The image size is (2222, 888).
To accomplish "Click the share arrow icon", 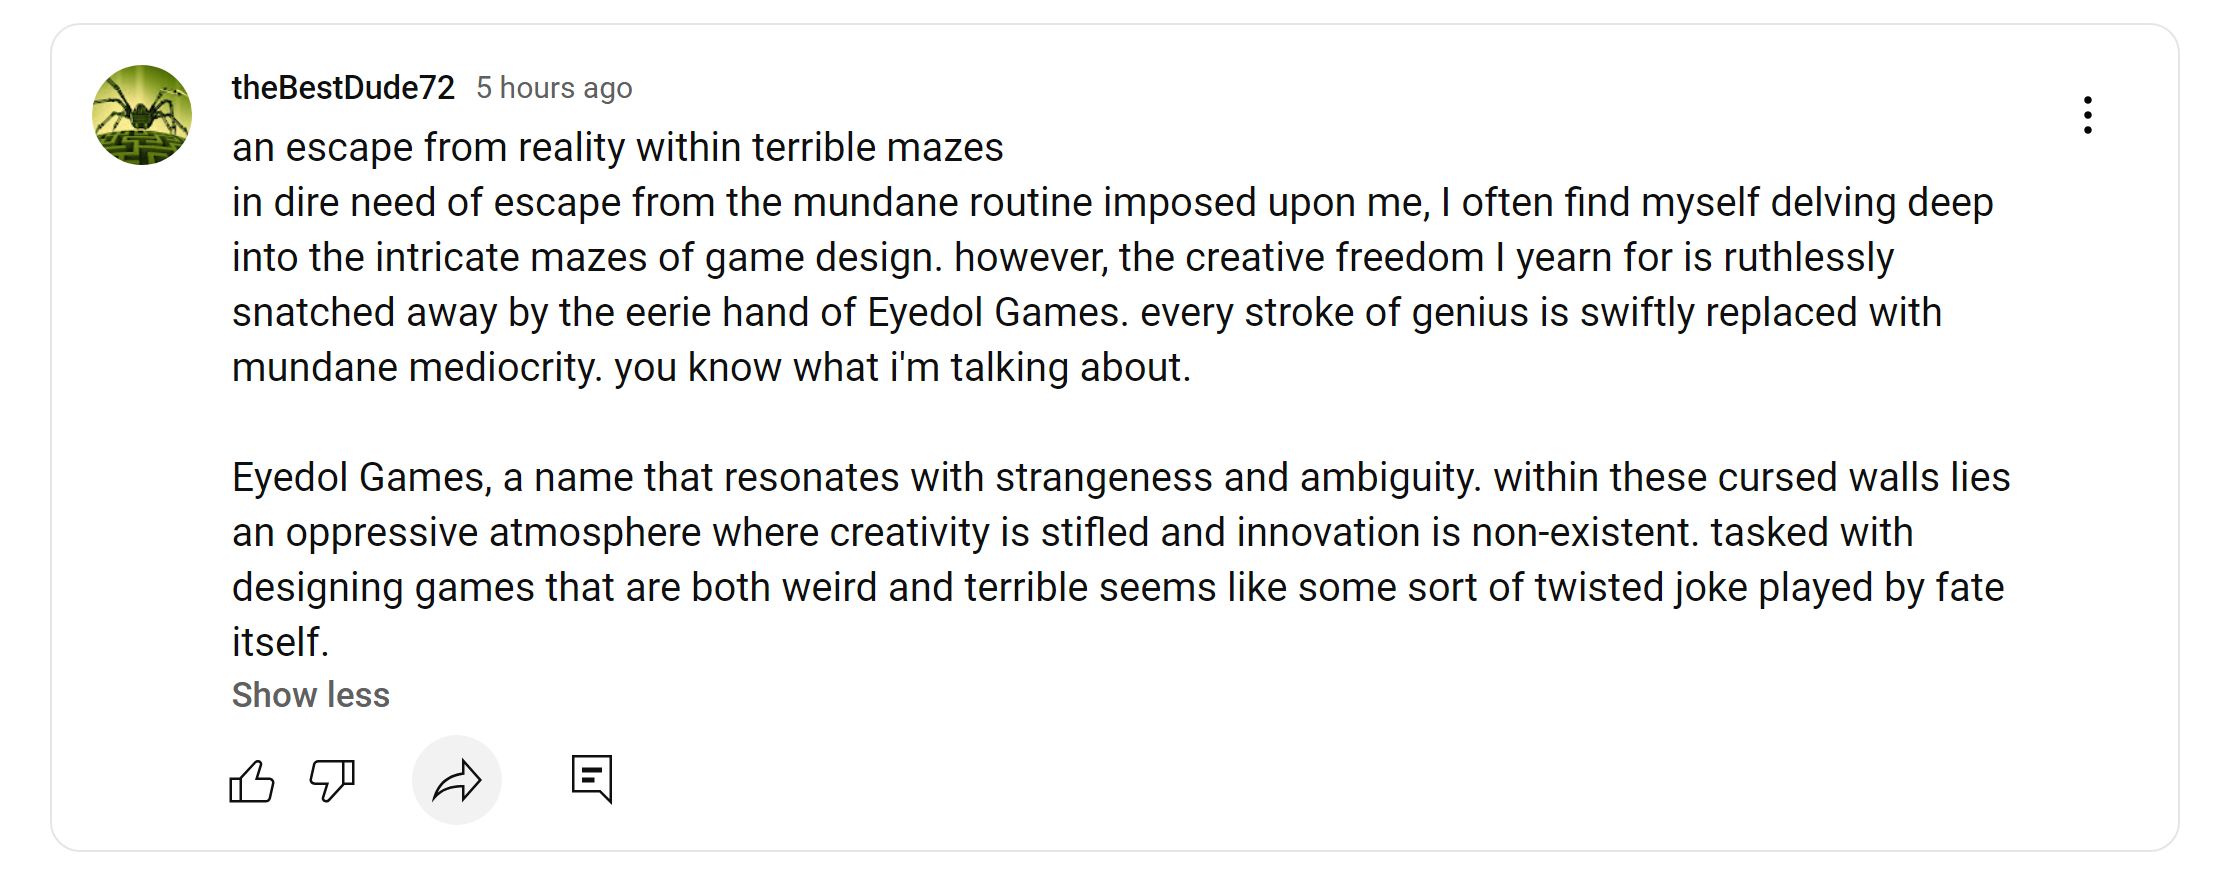I will pos(457,781).
